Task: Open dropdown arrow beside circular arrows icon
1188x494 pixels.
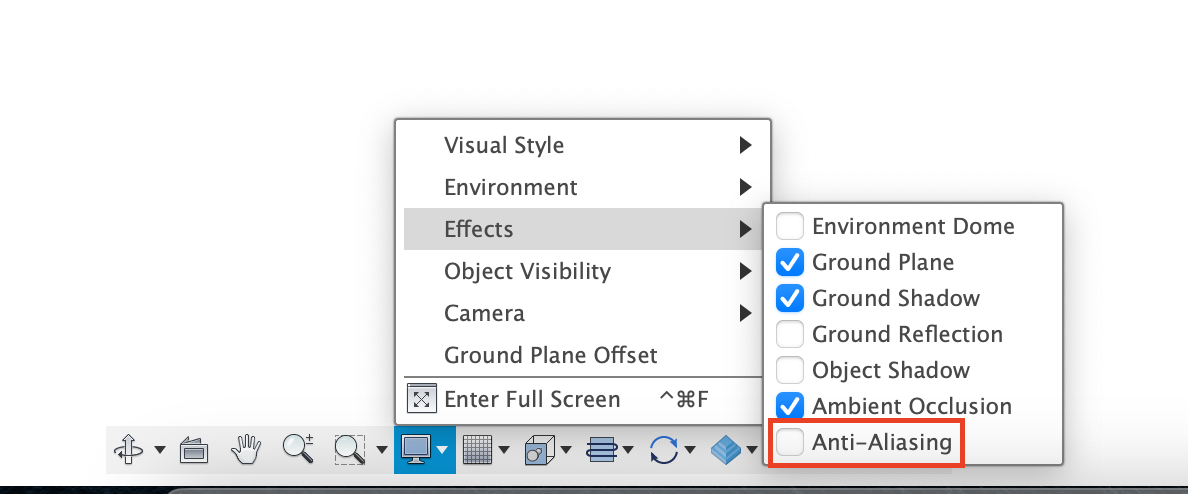Action: (690, 450)
